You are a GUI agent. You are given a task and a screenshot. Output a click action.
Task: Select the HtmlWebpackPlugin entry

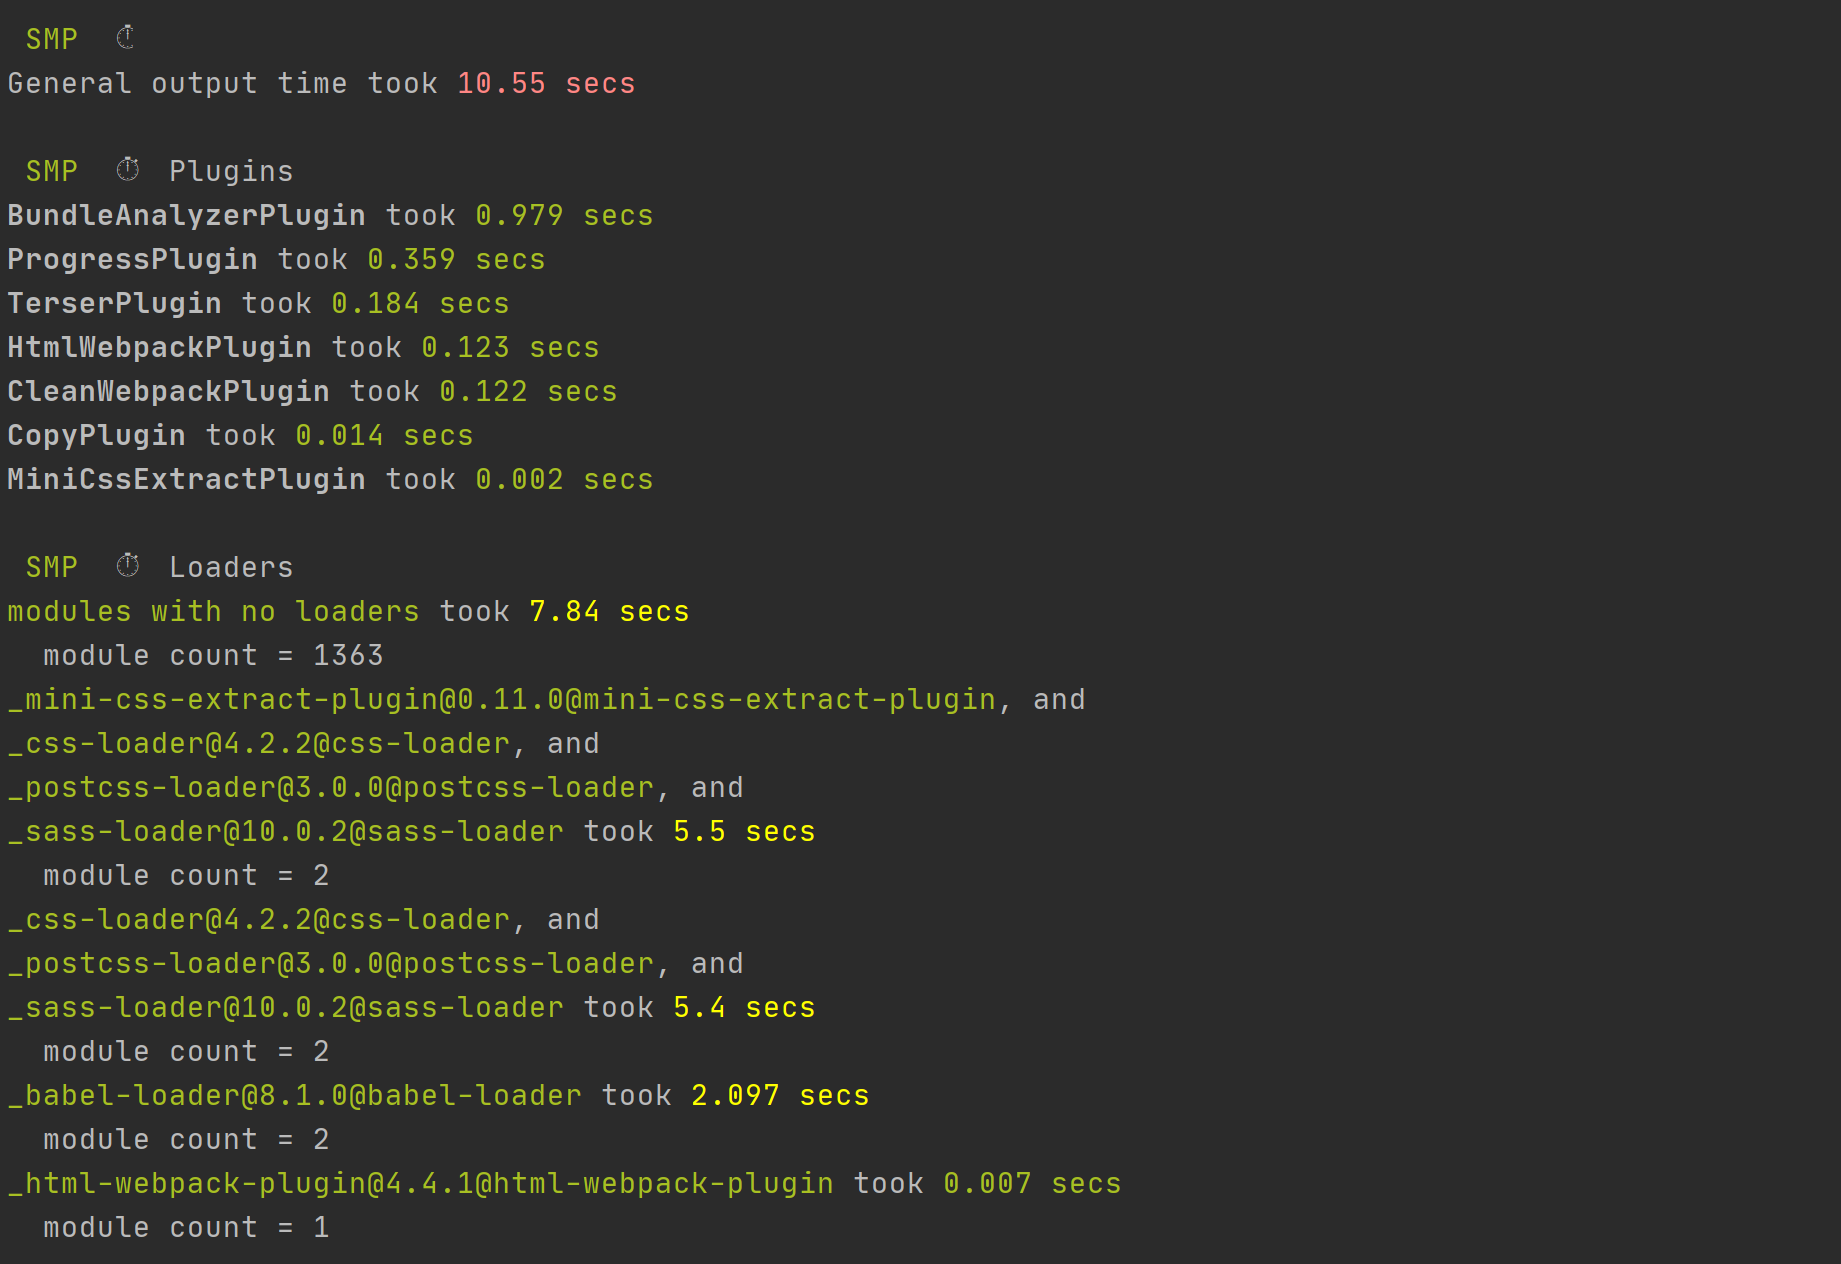159,347
